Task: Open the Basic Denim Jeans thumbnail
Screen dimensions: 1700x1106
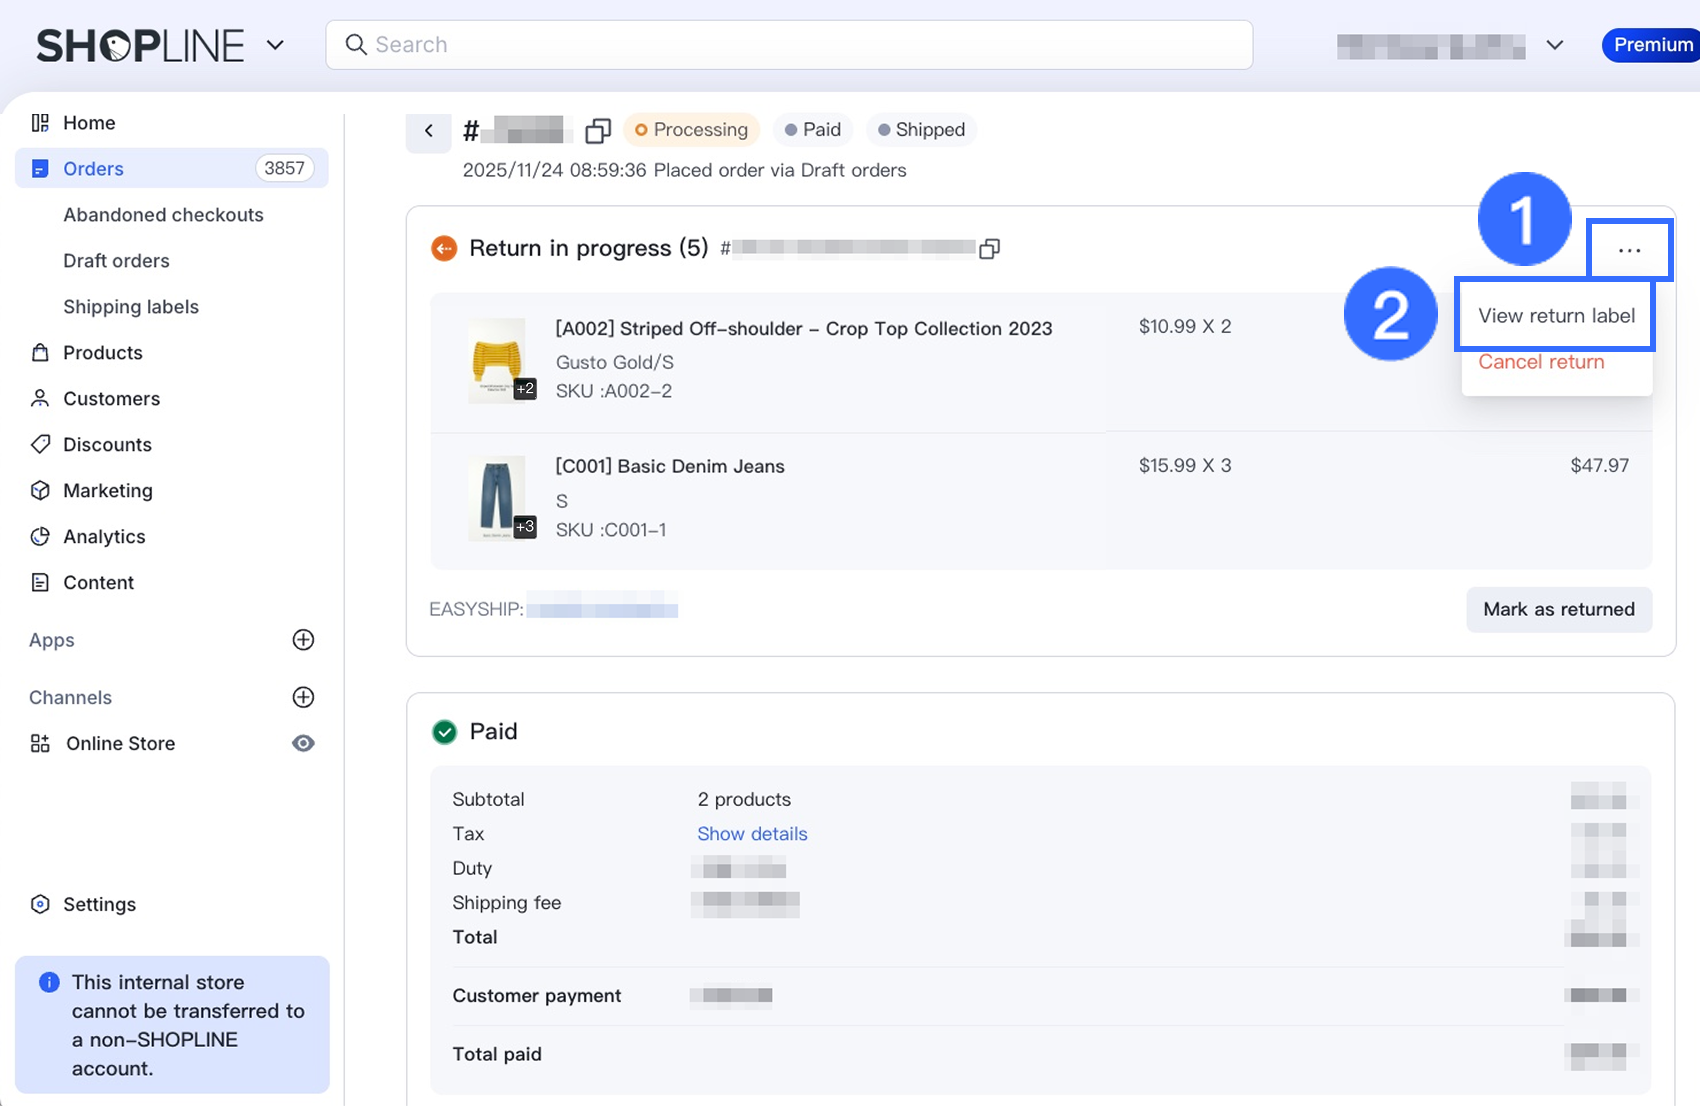Action: point(497,497)
